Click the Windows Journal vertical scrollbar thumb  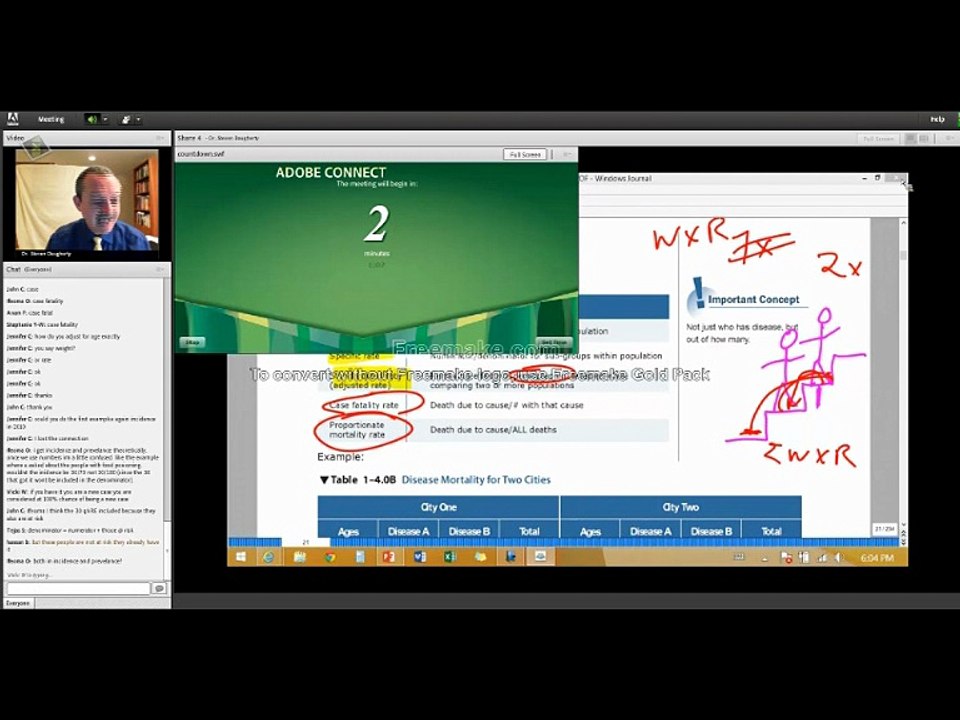tap(903, 255)
